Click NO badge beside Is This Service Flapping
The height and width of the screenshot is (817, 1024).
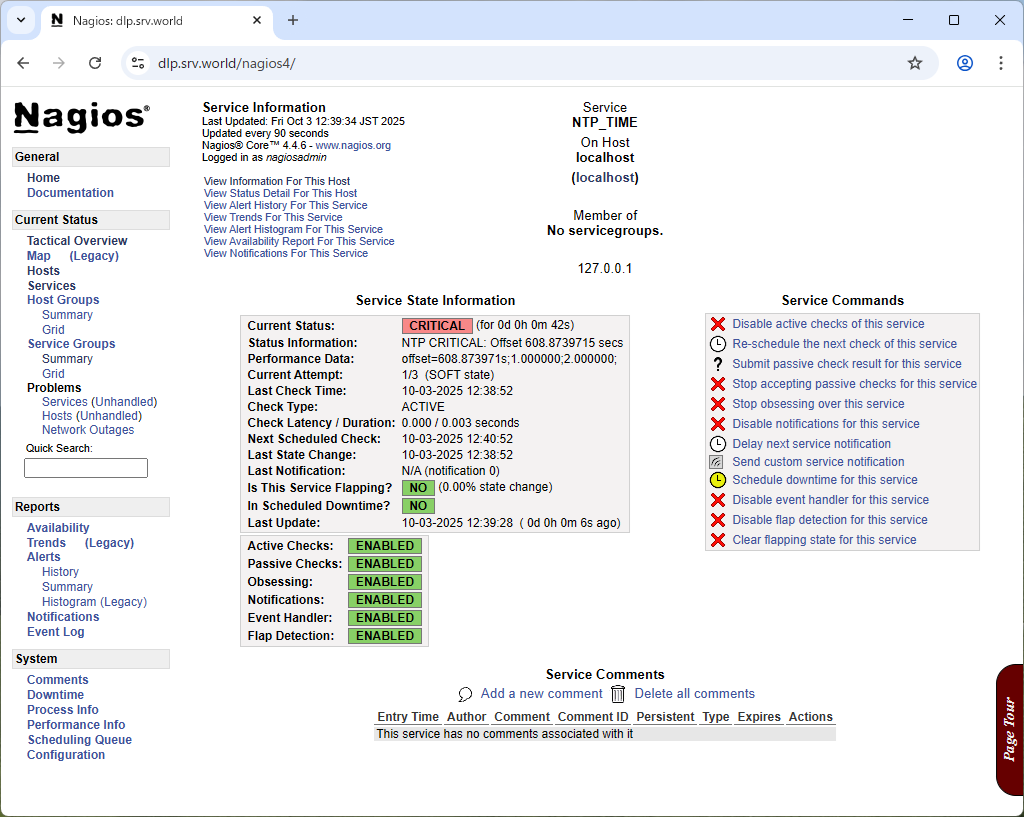[x=418, y=488]
